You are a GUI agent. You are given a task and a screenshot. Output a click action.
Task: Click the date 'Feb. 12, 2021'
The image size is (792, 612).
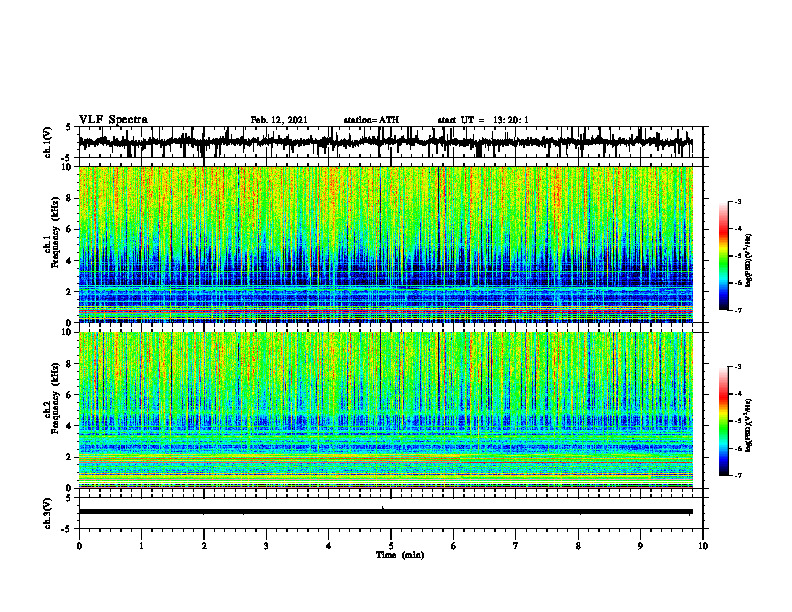pos(279,120)
